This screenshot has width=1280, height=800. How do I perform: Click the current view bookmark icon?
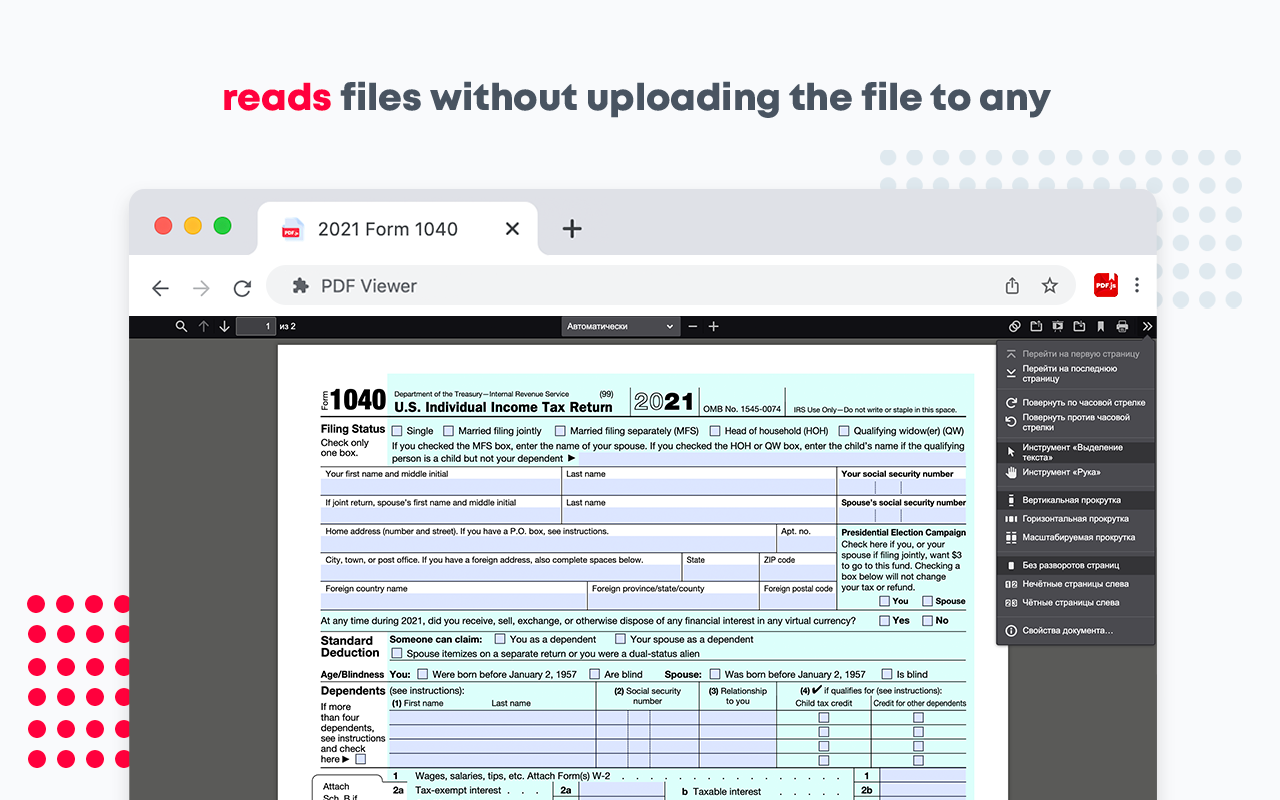coord(1101,326)
